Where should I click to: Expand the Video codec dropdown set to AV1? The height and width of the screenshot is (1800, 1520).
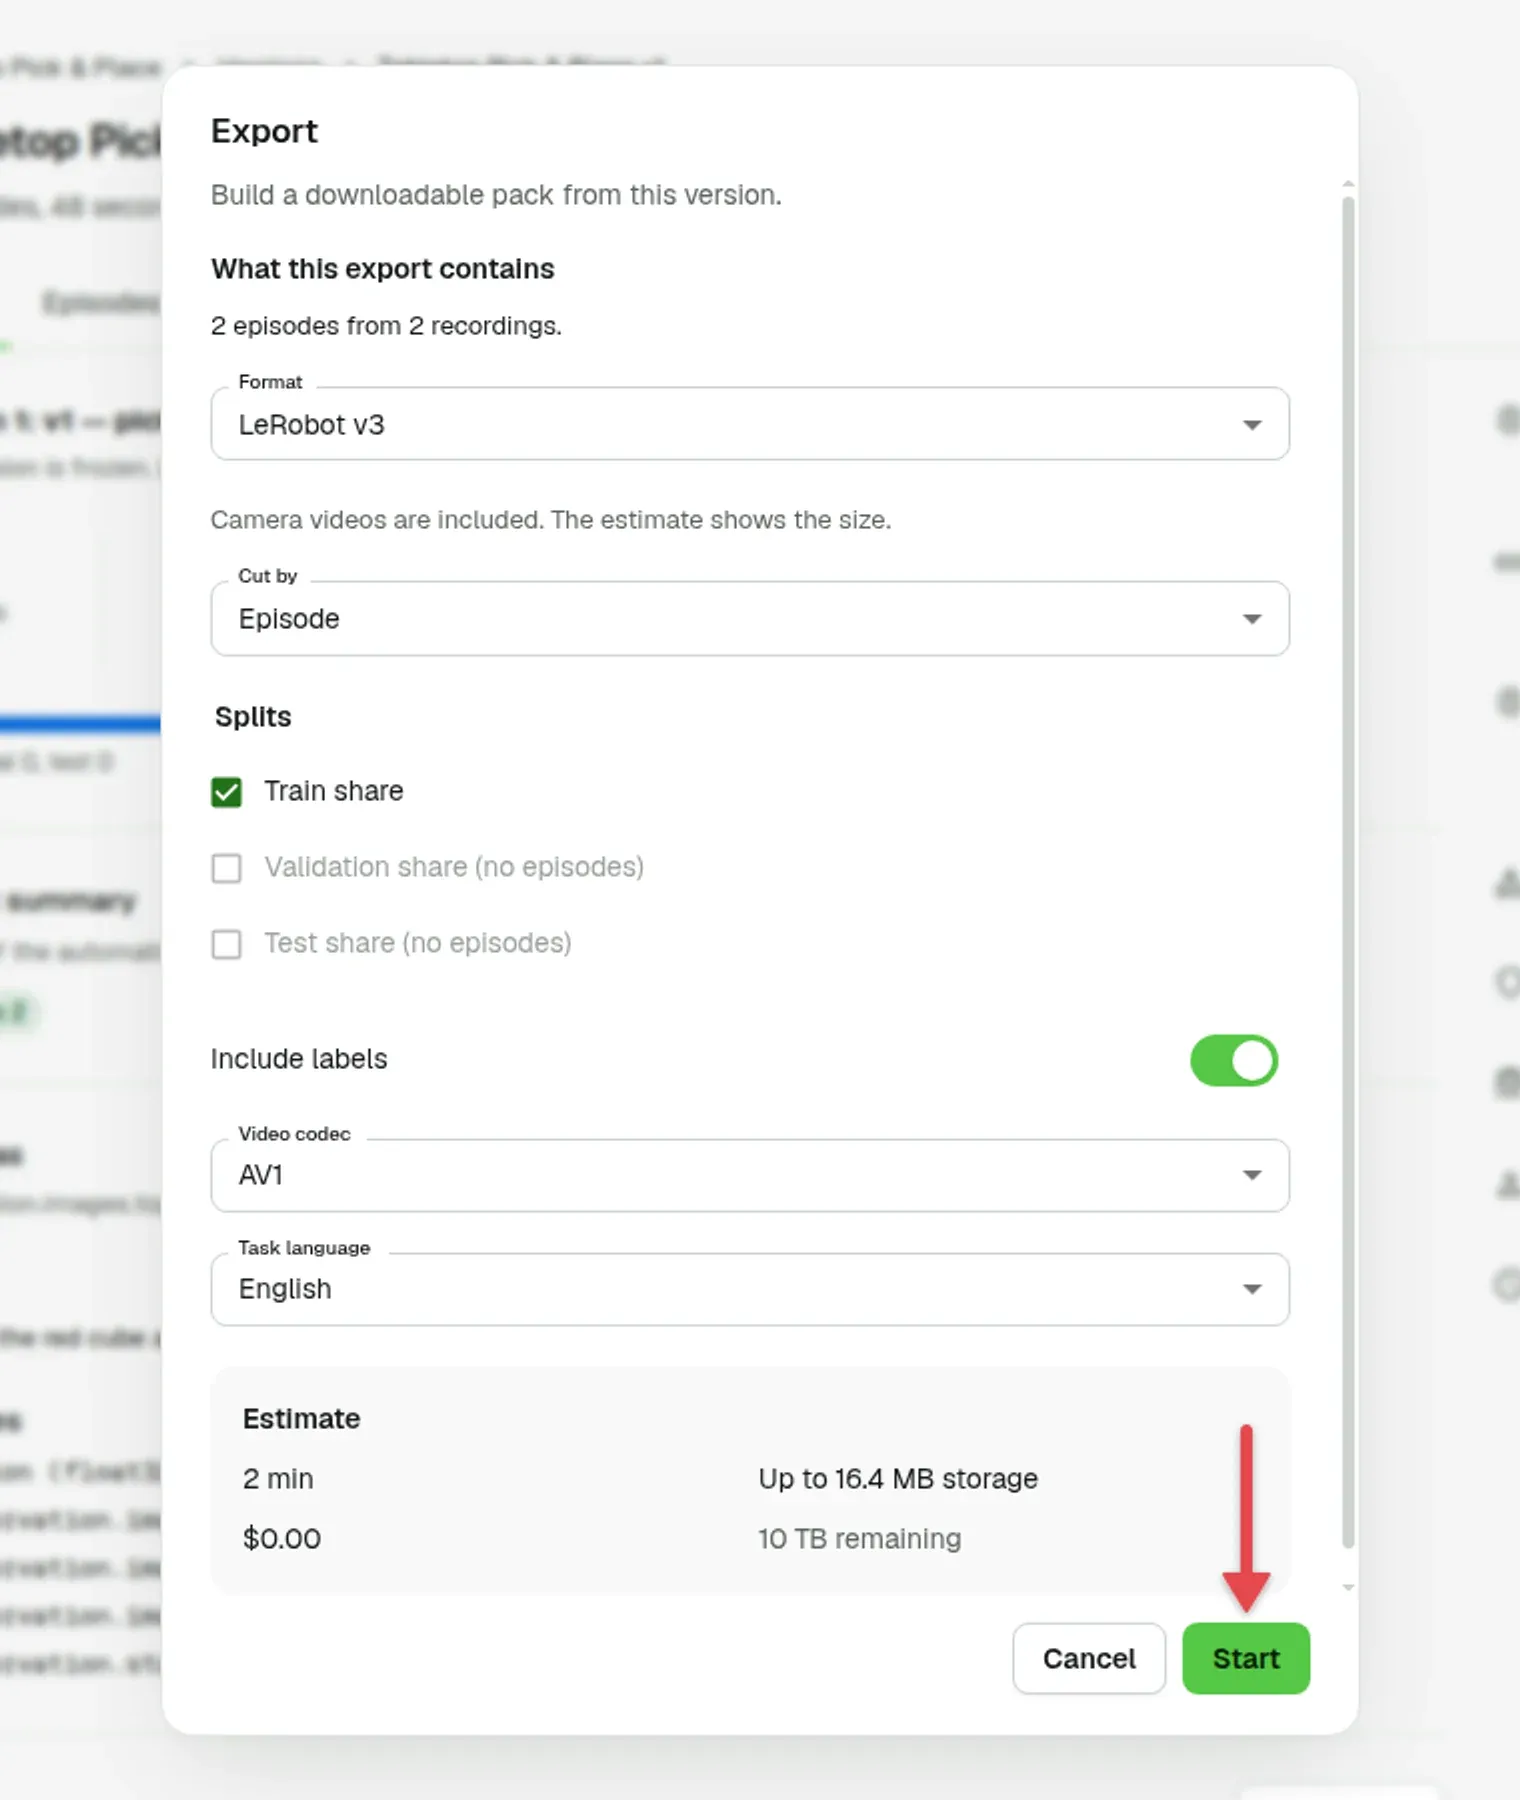(x=749, y=1175)
